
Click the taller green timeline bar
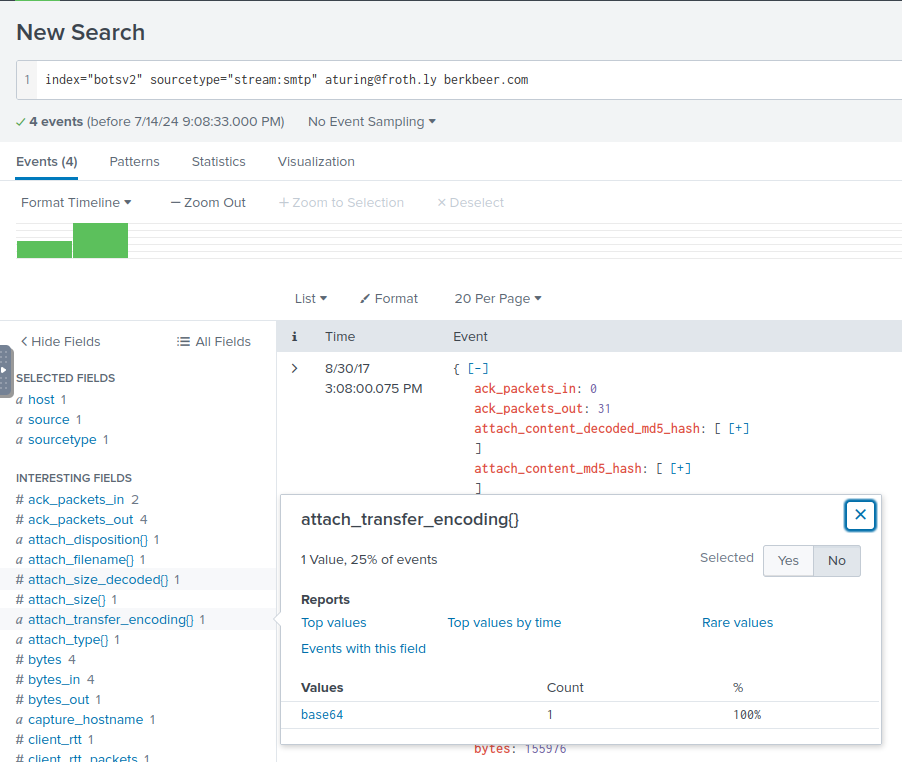click(x=100, y=241)
